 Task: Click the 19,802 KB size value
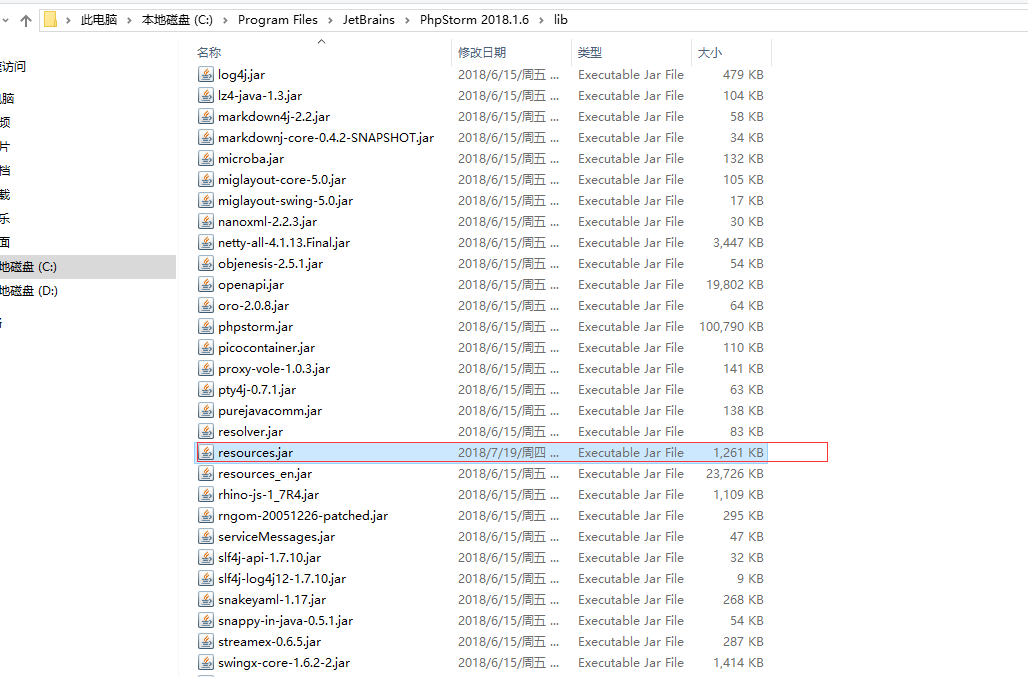[734, 284]
